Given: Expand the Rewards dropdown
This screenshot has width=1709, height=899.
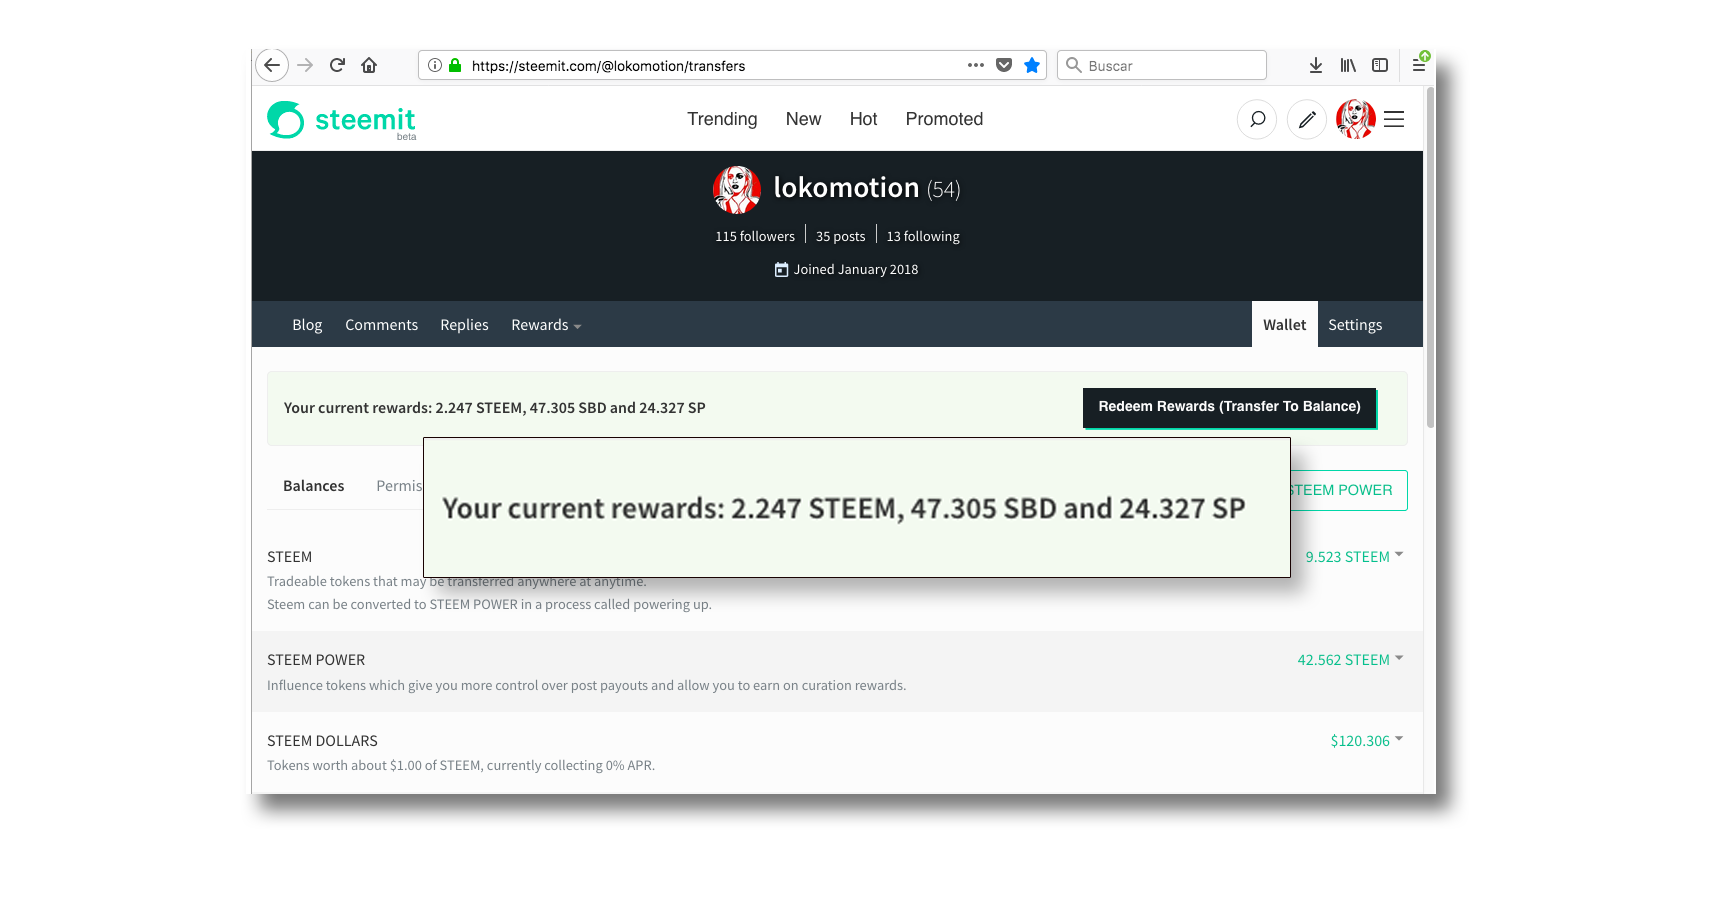Looking at the screenshot, I should 546,325.
